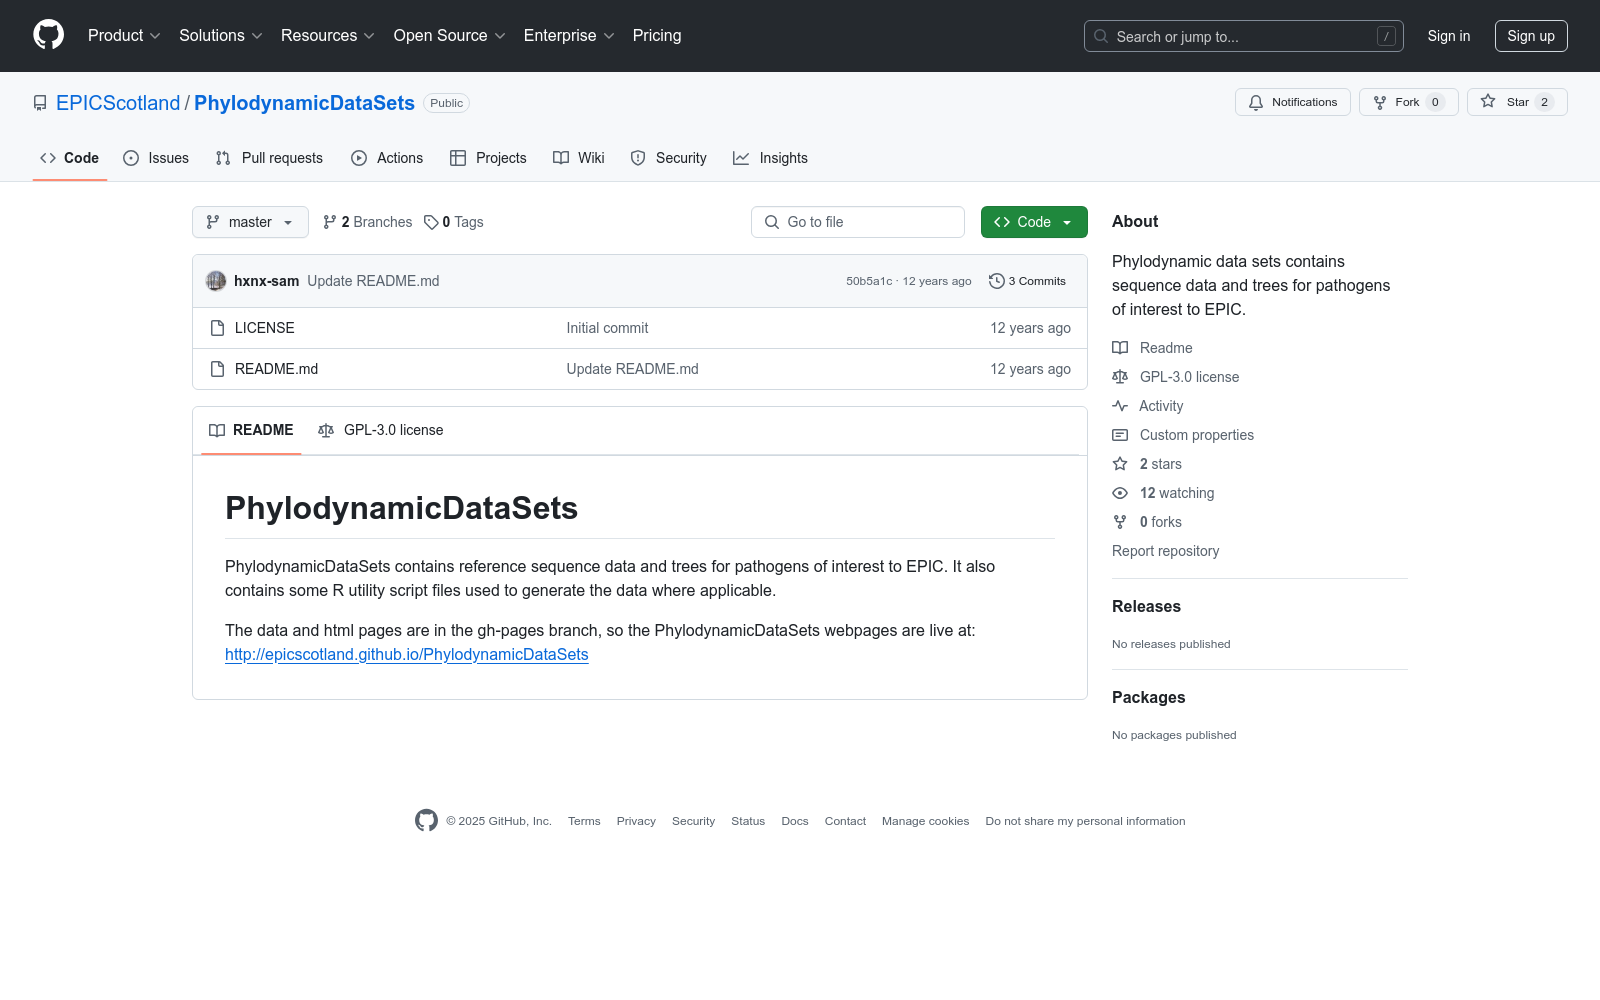Viewport: 1600px width, 1000px height.
Task: Open the Pricing page
Action: 657,36
